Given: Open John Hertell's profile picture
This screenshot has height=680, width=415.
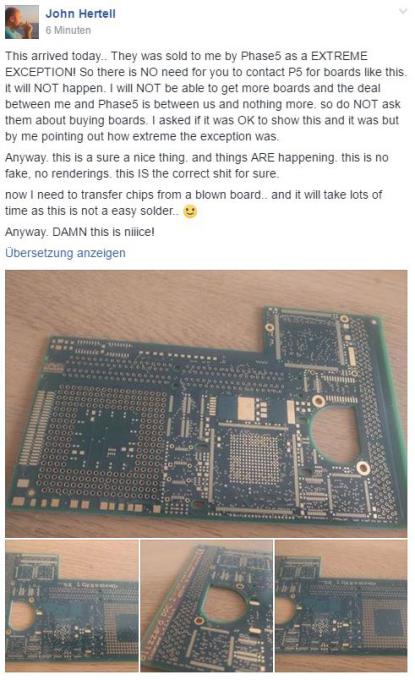Looking at the screenshot, I should (x=22, y=23).
